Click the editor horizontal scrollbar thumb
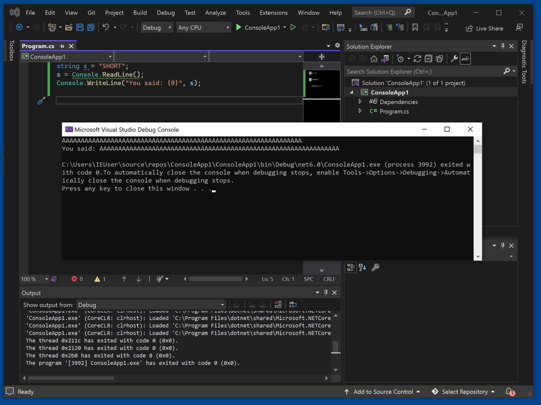This screenshot has width=541, height=405. [x=215, y=279]
